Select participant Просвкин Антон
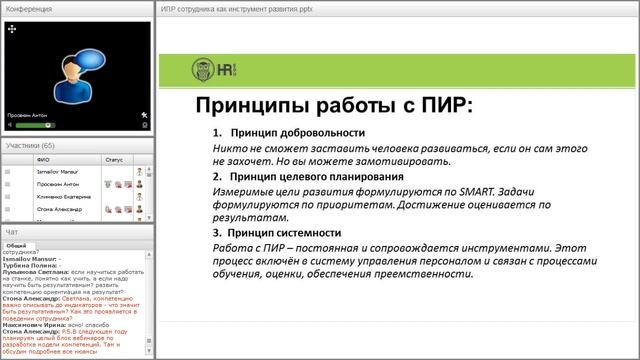This screenshot has width=640, height=360. [58, 184]
